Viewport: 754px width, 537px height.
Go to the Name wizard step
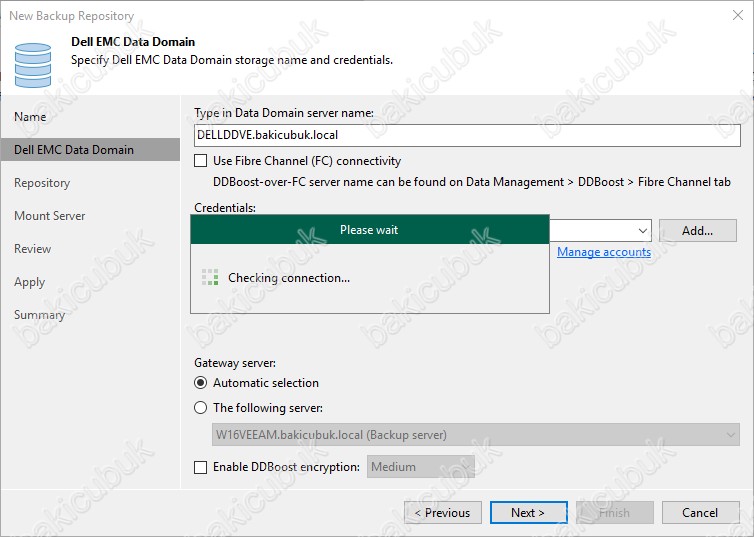(x=30, y=117)
